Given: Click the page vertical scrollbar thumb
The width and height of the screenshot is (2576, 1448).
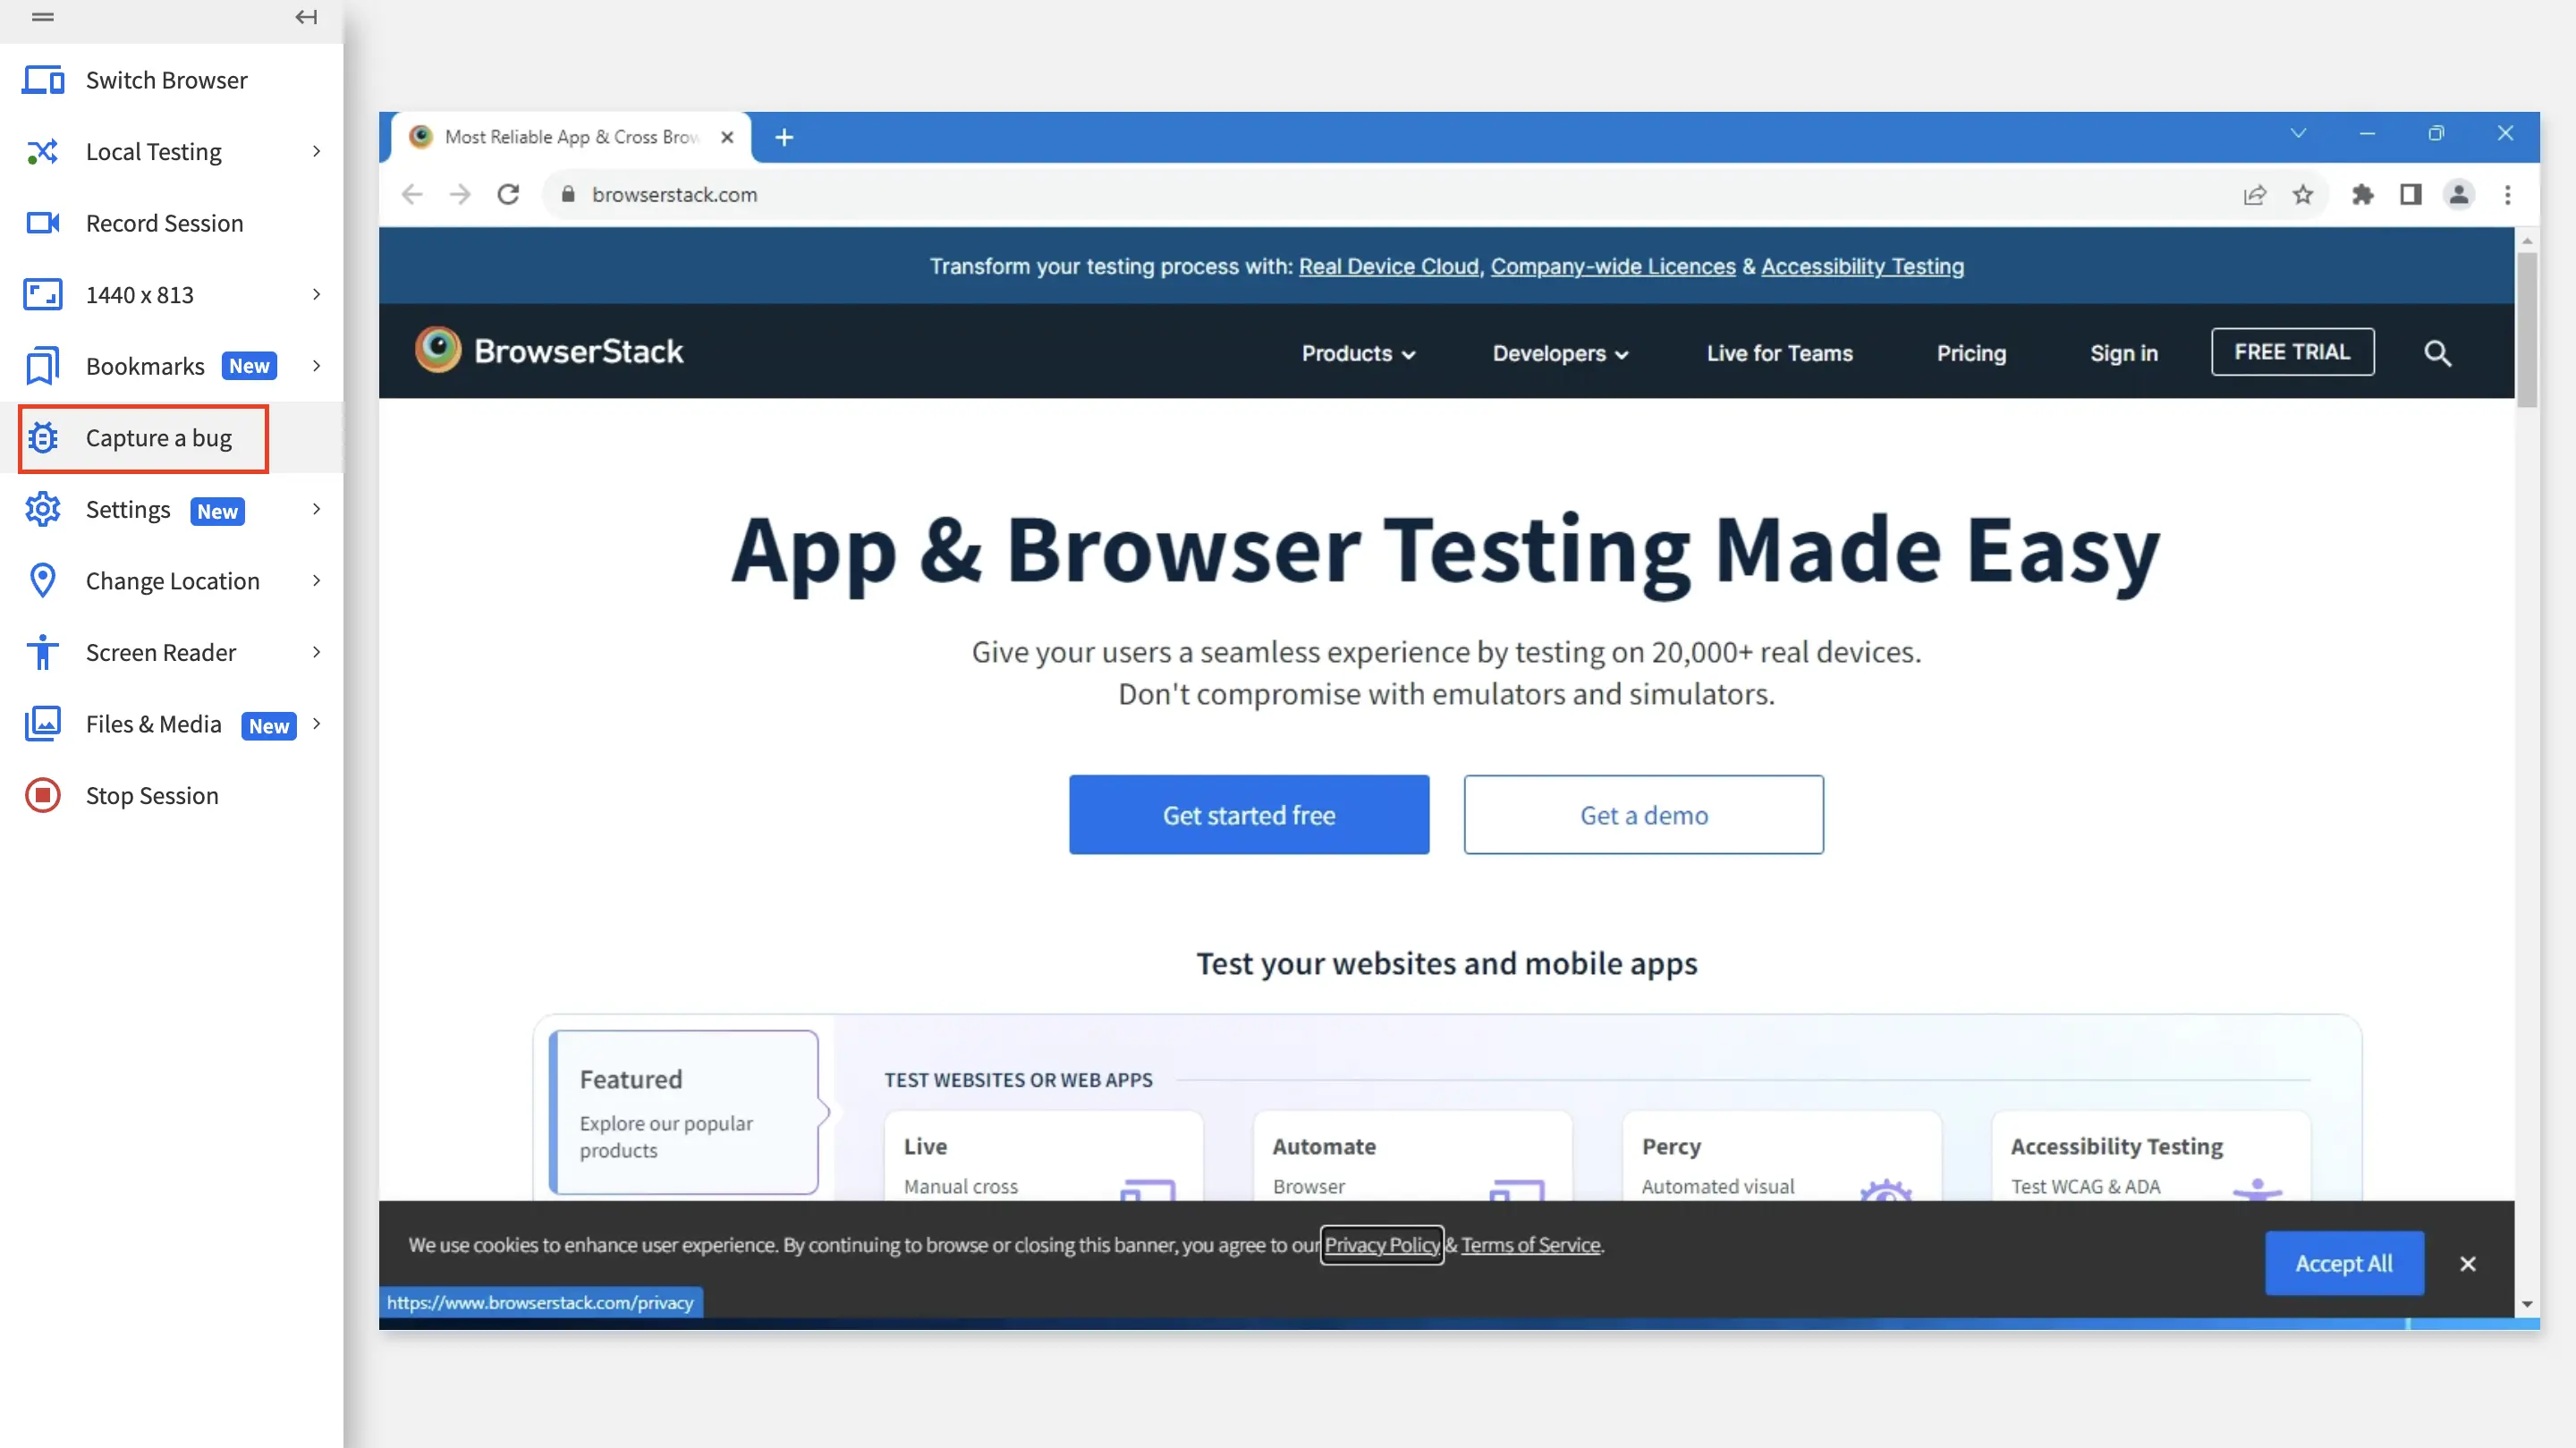Looking at the screenshot, I should tap(2527, 330).
